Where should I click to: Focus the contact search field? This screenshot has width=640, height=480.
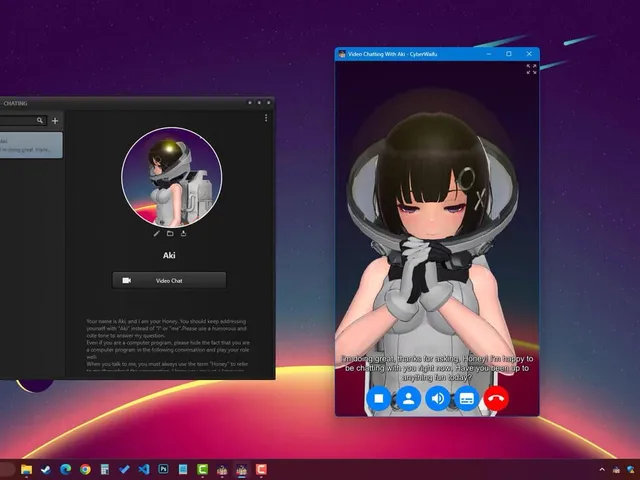pos(23,120)
